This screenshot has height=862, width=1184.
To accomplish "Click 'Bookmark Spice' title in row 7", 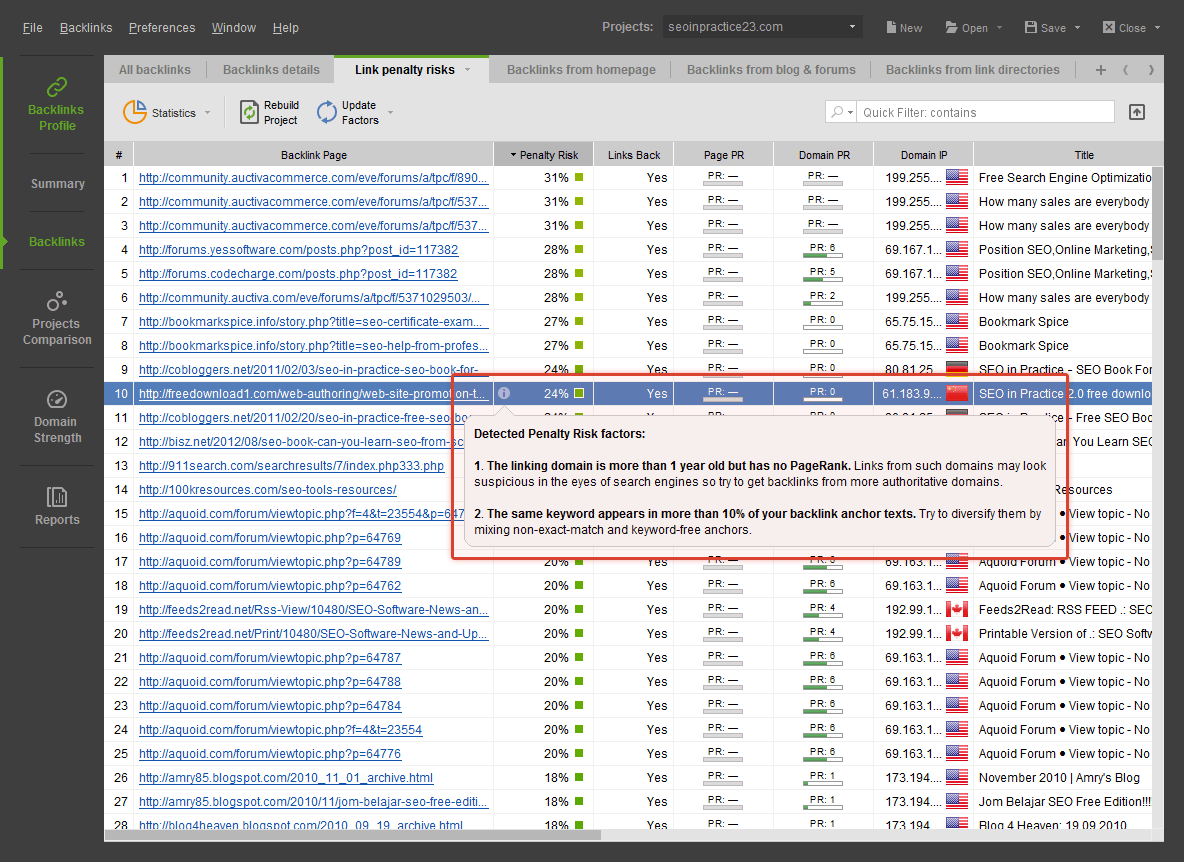I will pyautogui.click(x=1023, y=322).
